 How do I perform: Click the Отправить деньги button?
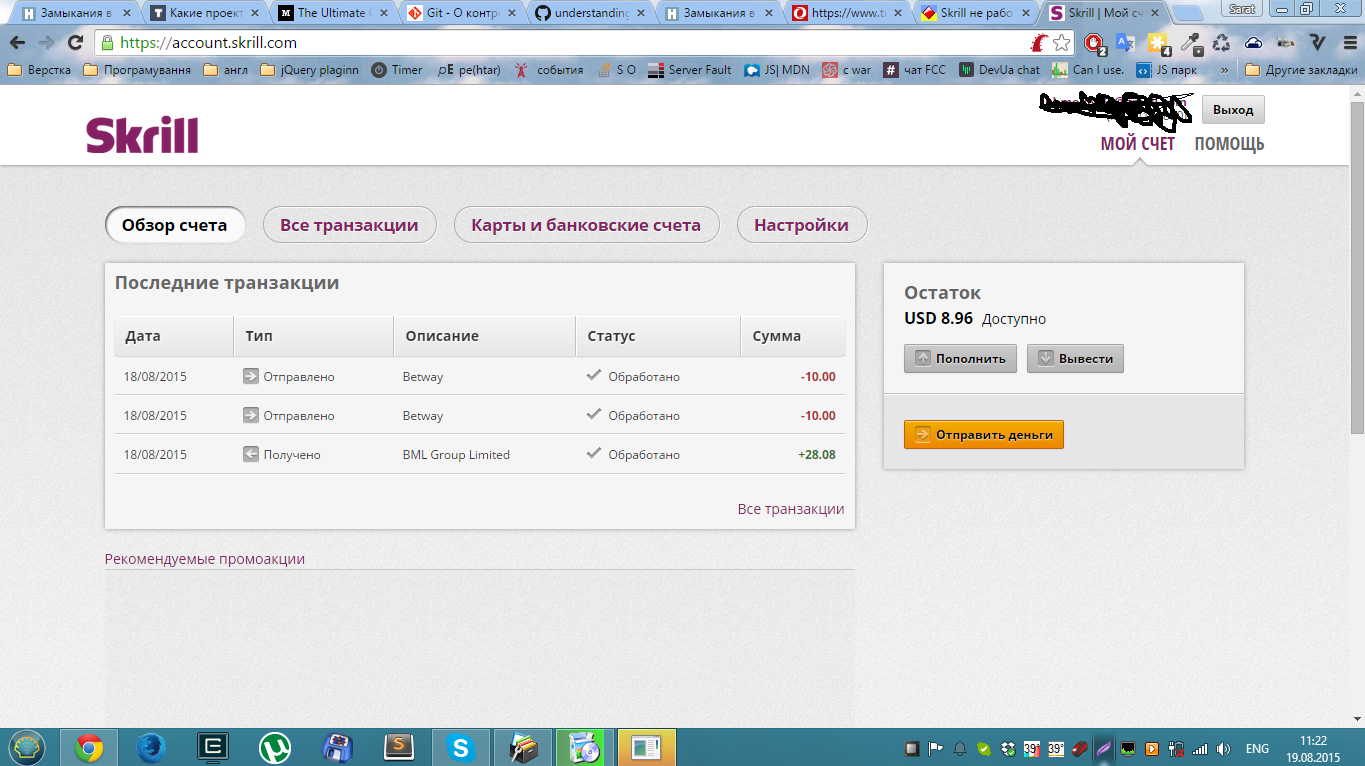(x=984, y=435)
